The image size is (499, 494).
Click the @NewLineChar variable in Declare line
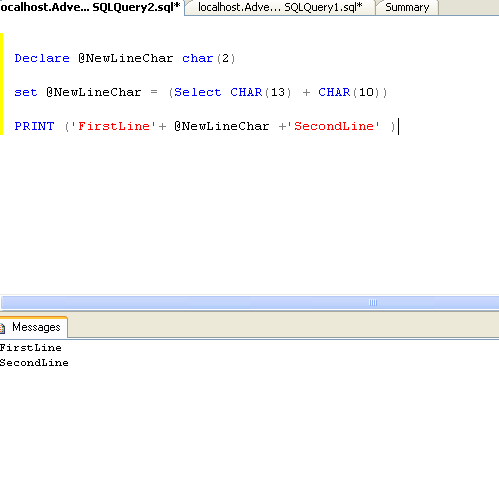coord(126,58)
